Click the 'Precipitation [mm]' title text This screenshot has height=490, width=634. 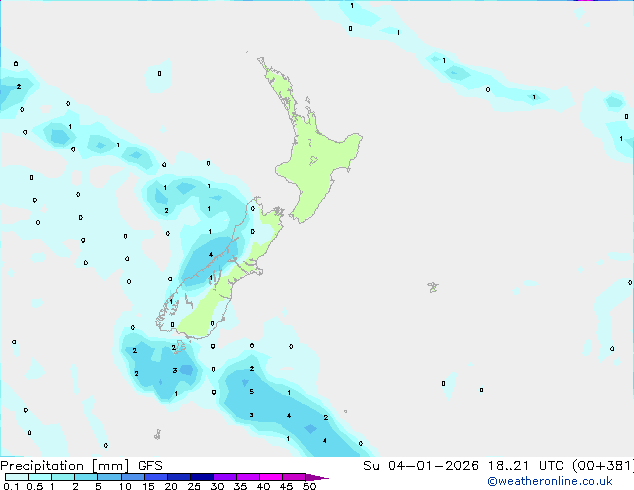click(x=65, y=466)
